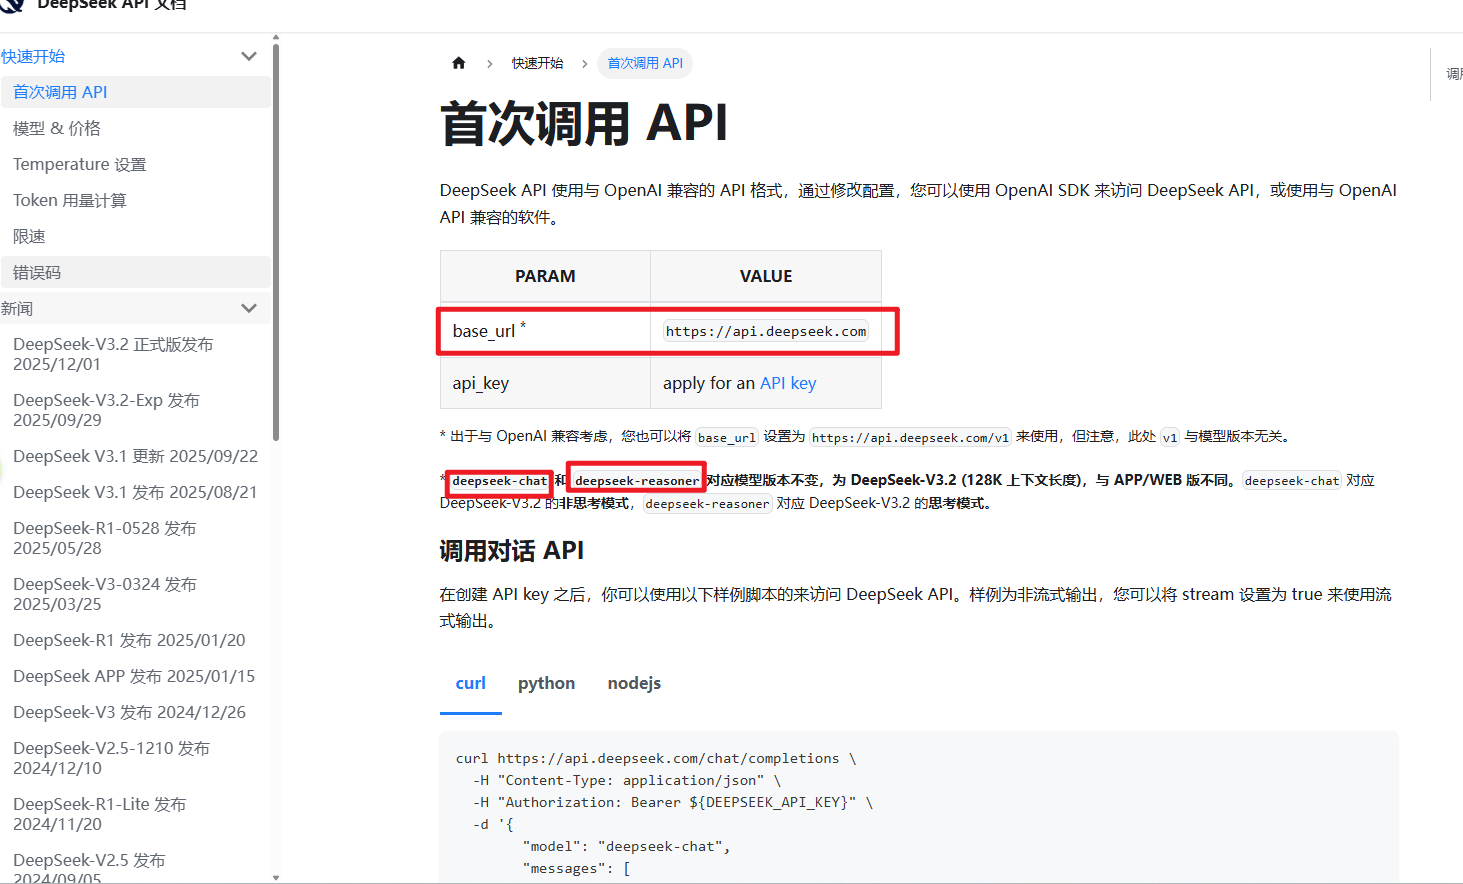
Task: Collapse the 快速开始 sidebar section chevron
Action: click(x=249, y=56)
